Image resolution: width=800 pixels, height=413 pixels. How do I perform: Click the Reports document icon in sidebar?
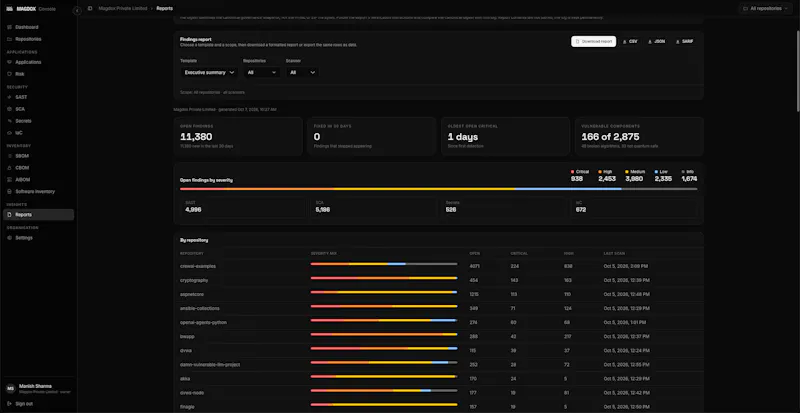click(x=10, y=215)
